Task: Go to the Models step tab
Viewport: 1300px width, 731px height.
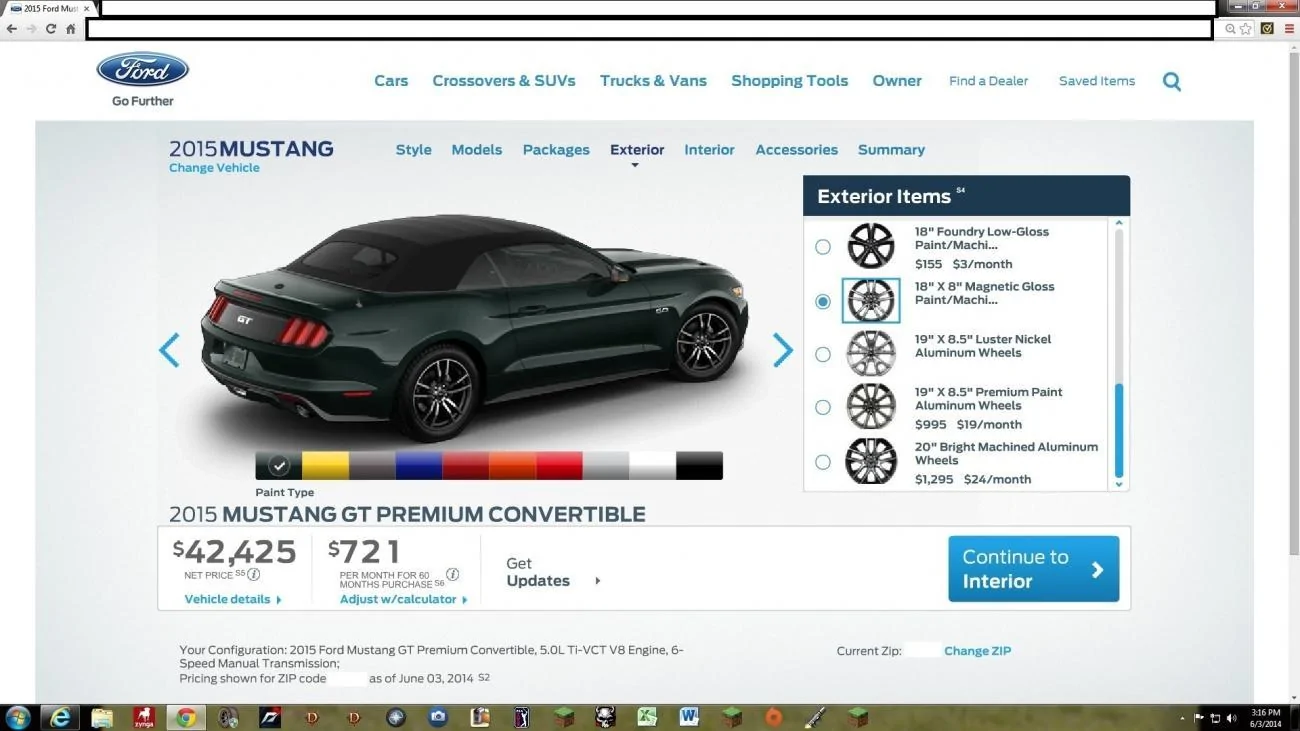Action: (x=476, y=150)
